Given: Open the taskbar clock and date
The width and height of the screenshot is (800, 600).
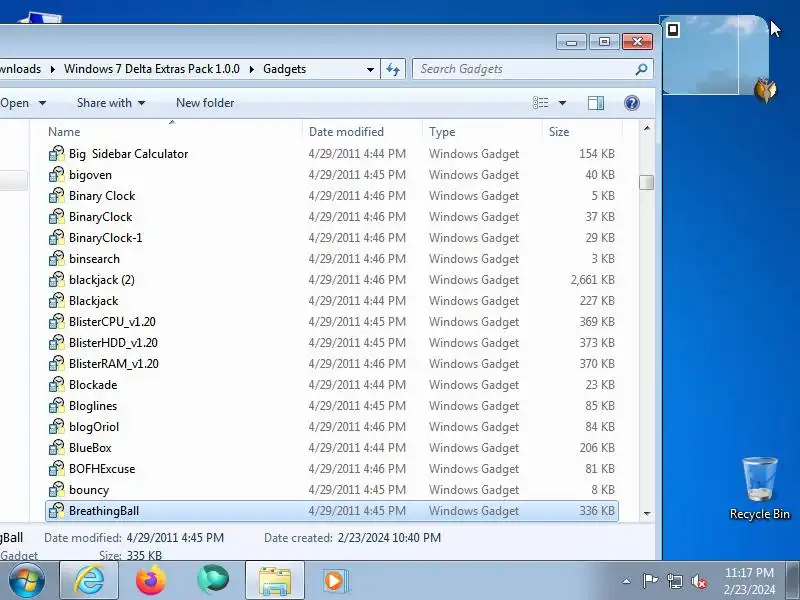Looking at the screenshot, I should [x=749, y=581].
